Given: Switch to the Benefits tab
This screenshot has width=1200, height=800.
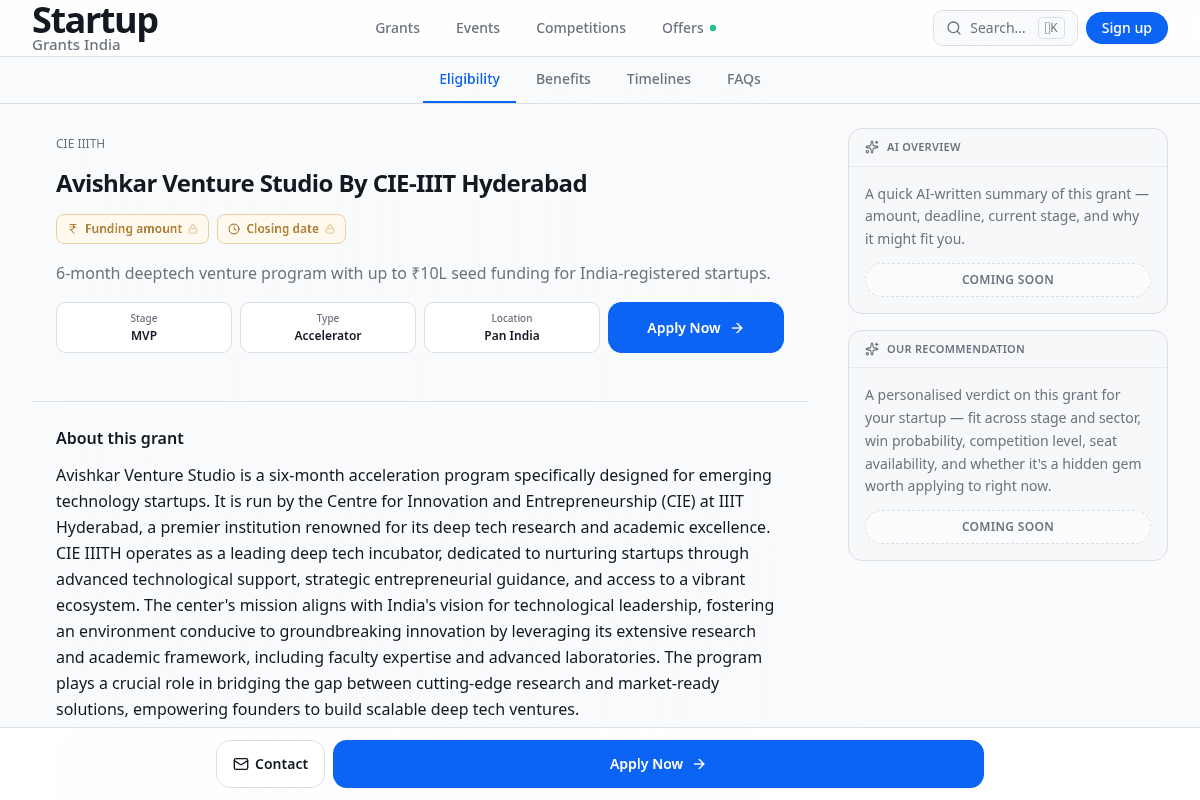Looking at the screenshot, I should click(x=563, y=79).
